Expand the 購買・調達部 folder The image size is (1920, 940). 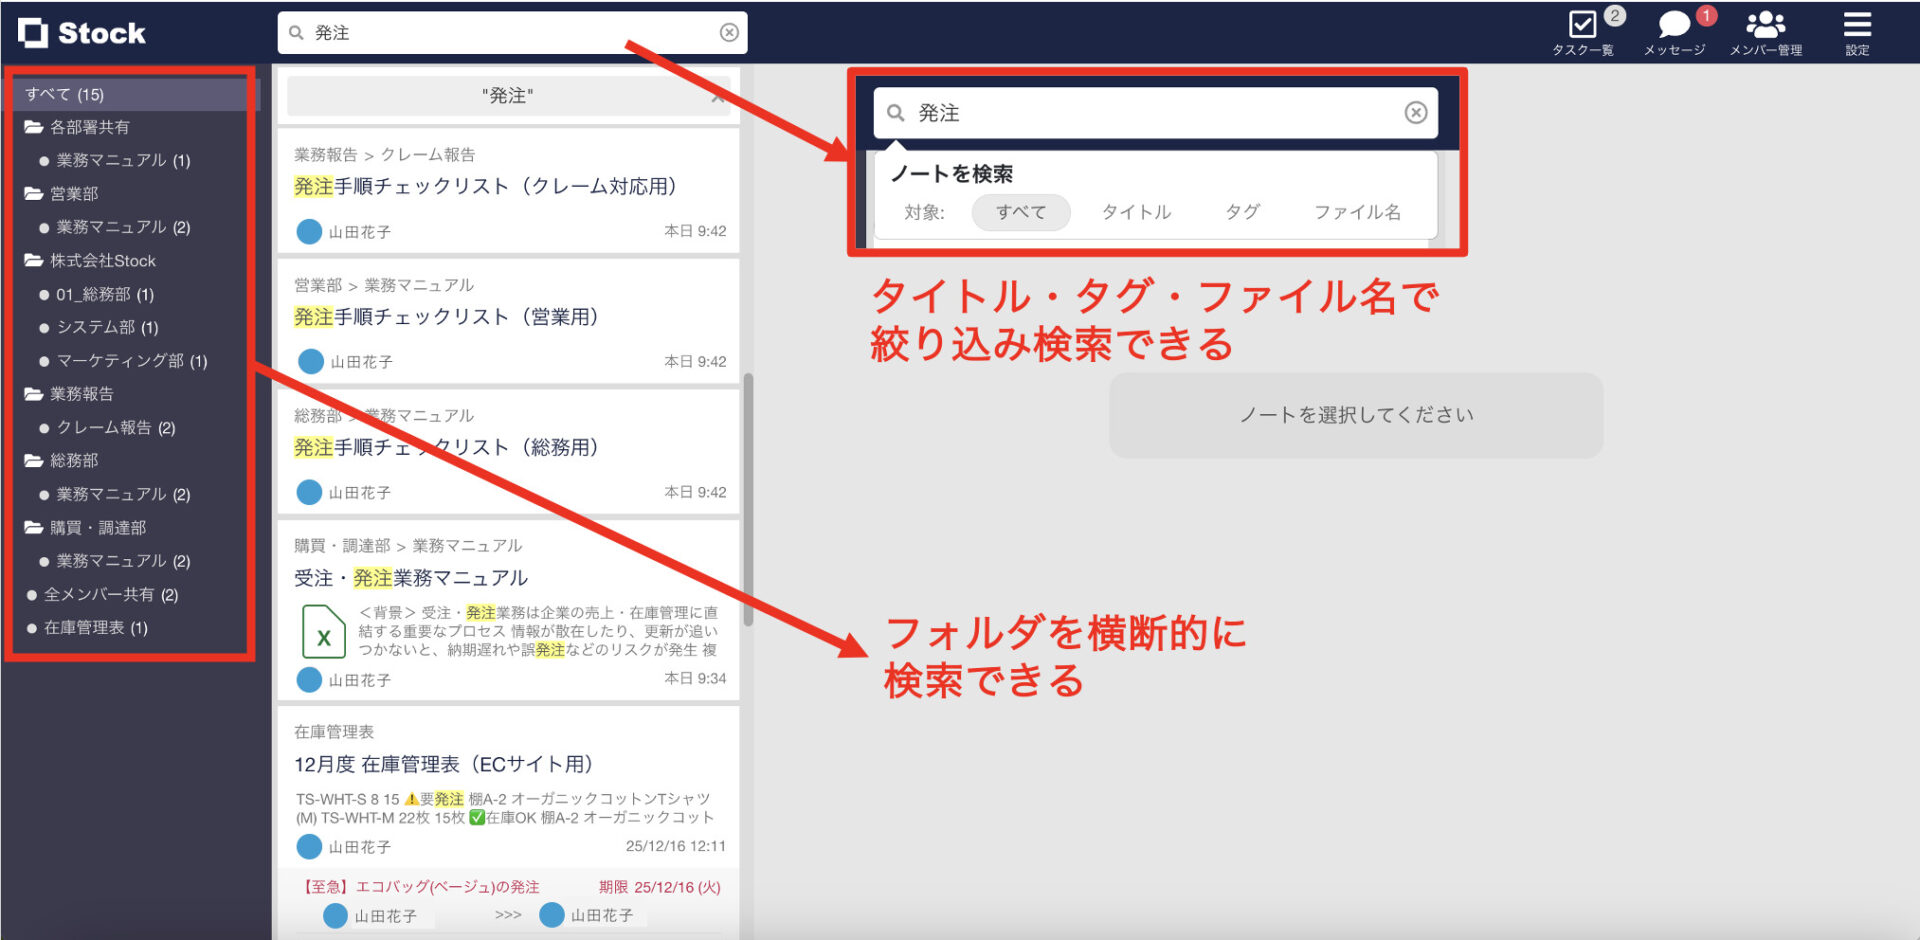coord(95,527)
